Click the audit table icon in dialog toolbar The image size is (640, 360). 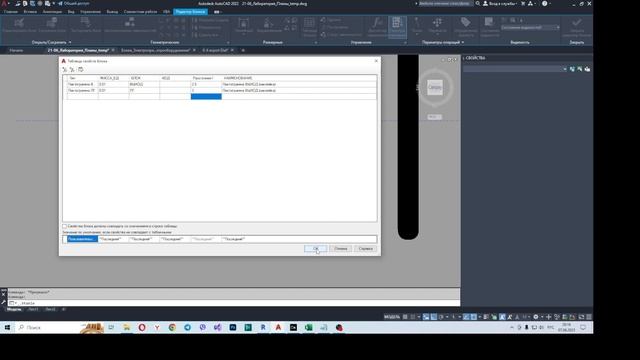coord(80,70)
